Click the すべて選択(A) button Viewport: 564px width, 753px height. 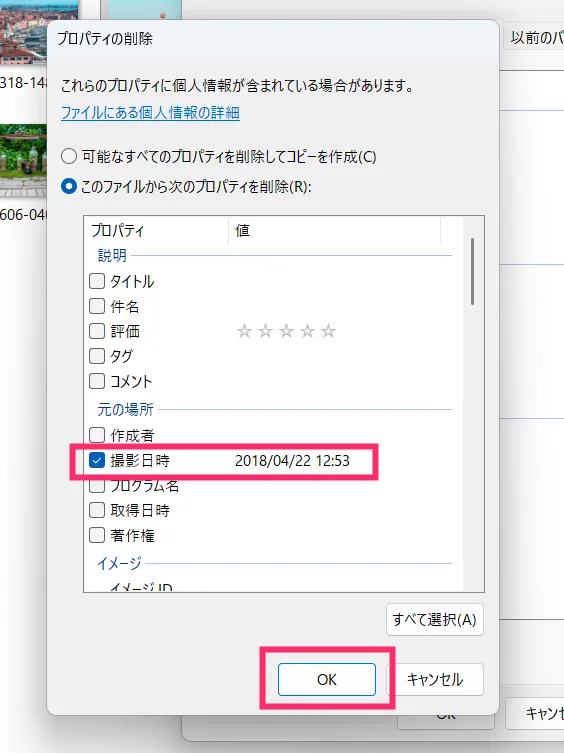(435, 619)
